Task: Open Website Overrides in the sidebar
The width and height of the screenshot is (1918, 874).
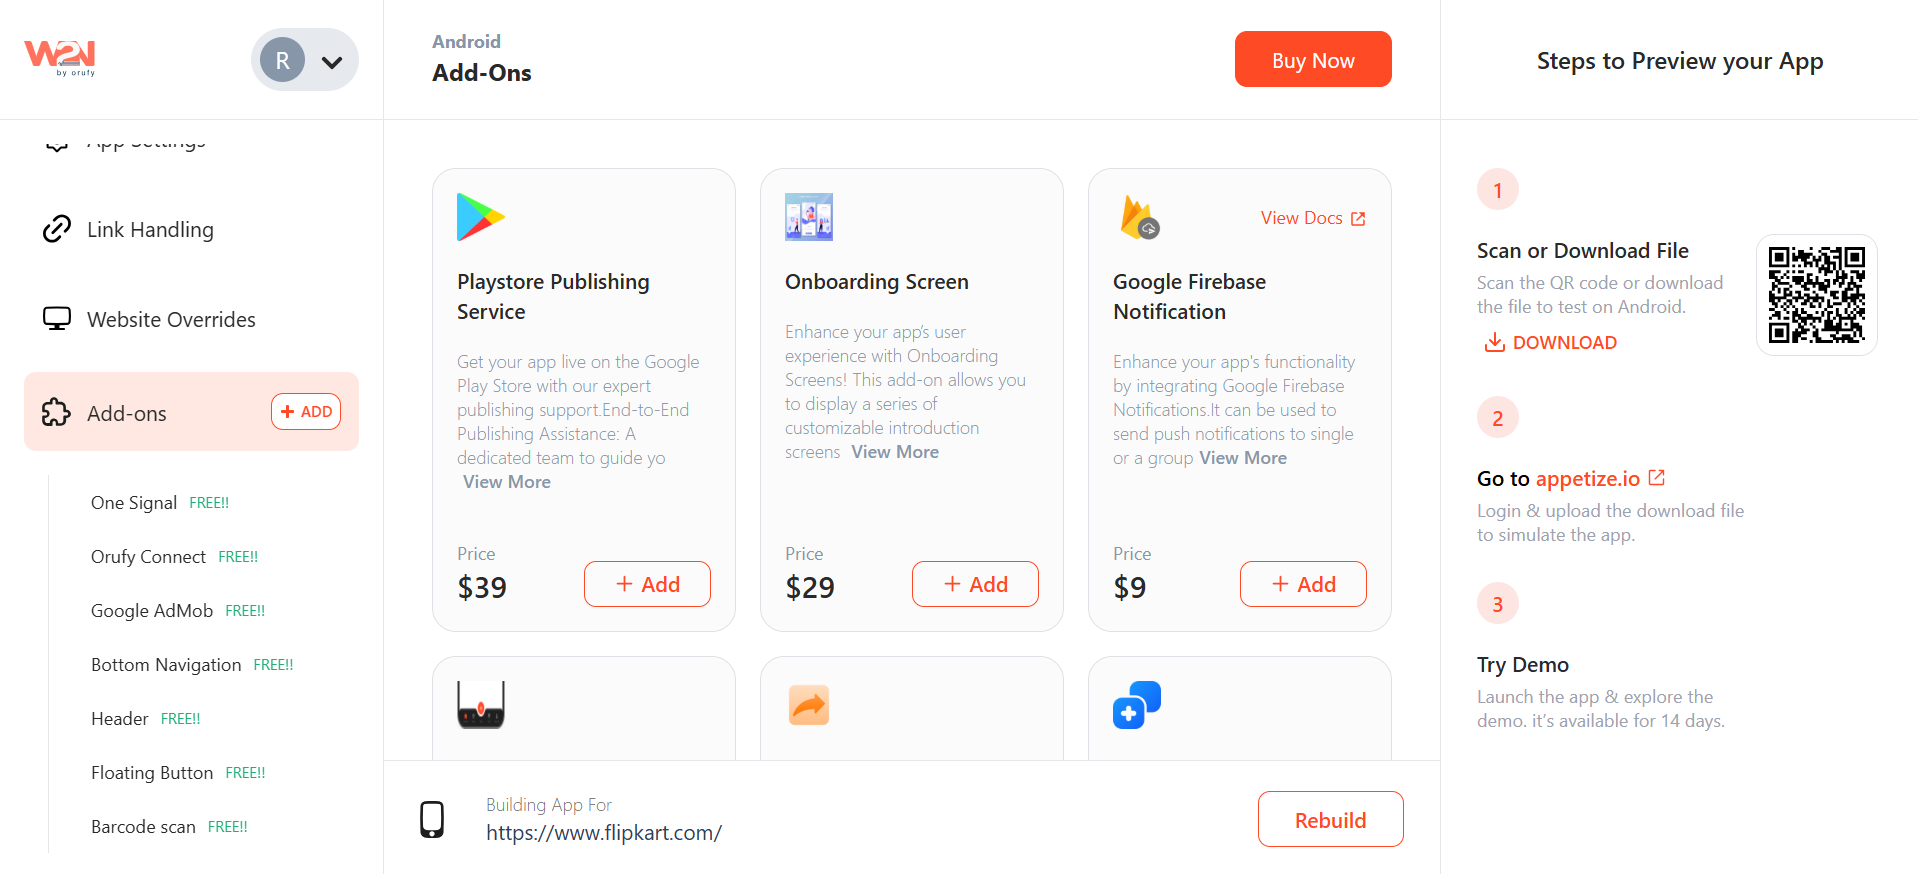Action: 171,320
